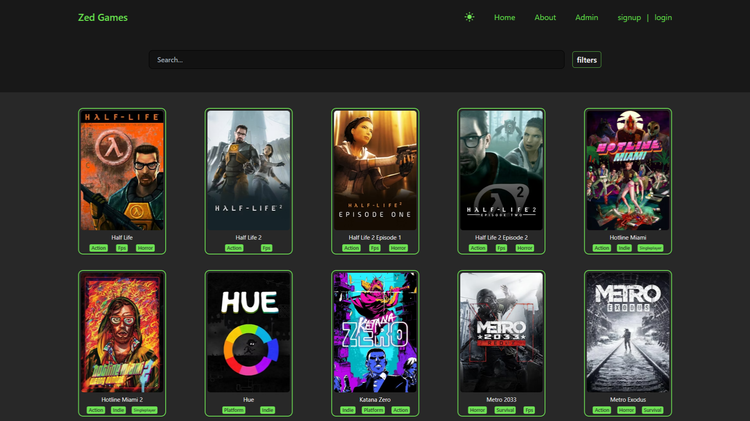Click the signup link
750x421 pixels.
tap(629, 17)
